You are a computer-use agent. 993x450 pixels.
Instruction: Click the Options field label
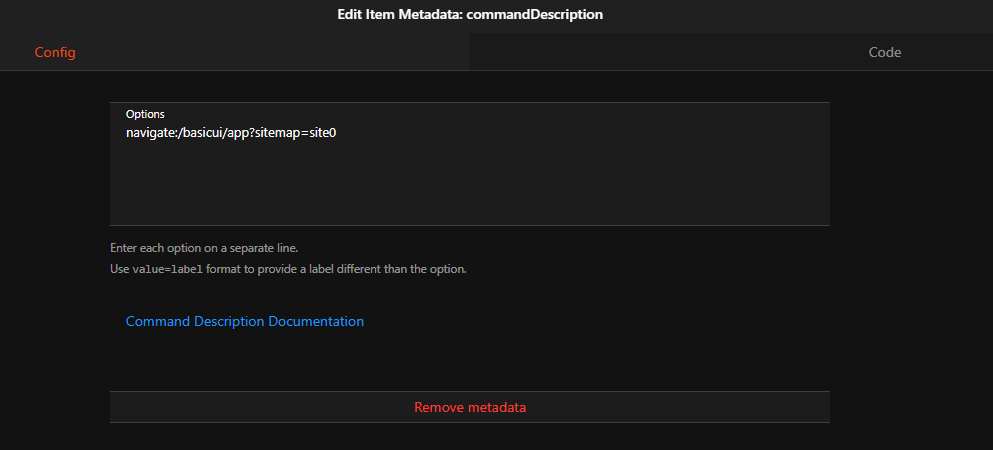[145, 114]
